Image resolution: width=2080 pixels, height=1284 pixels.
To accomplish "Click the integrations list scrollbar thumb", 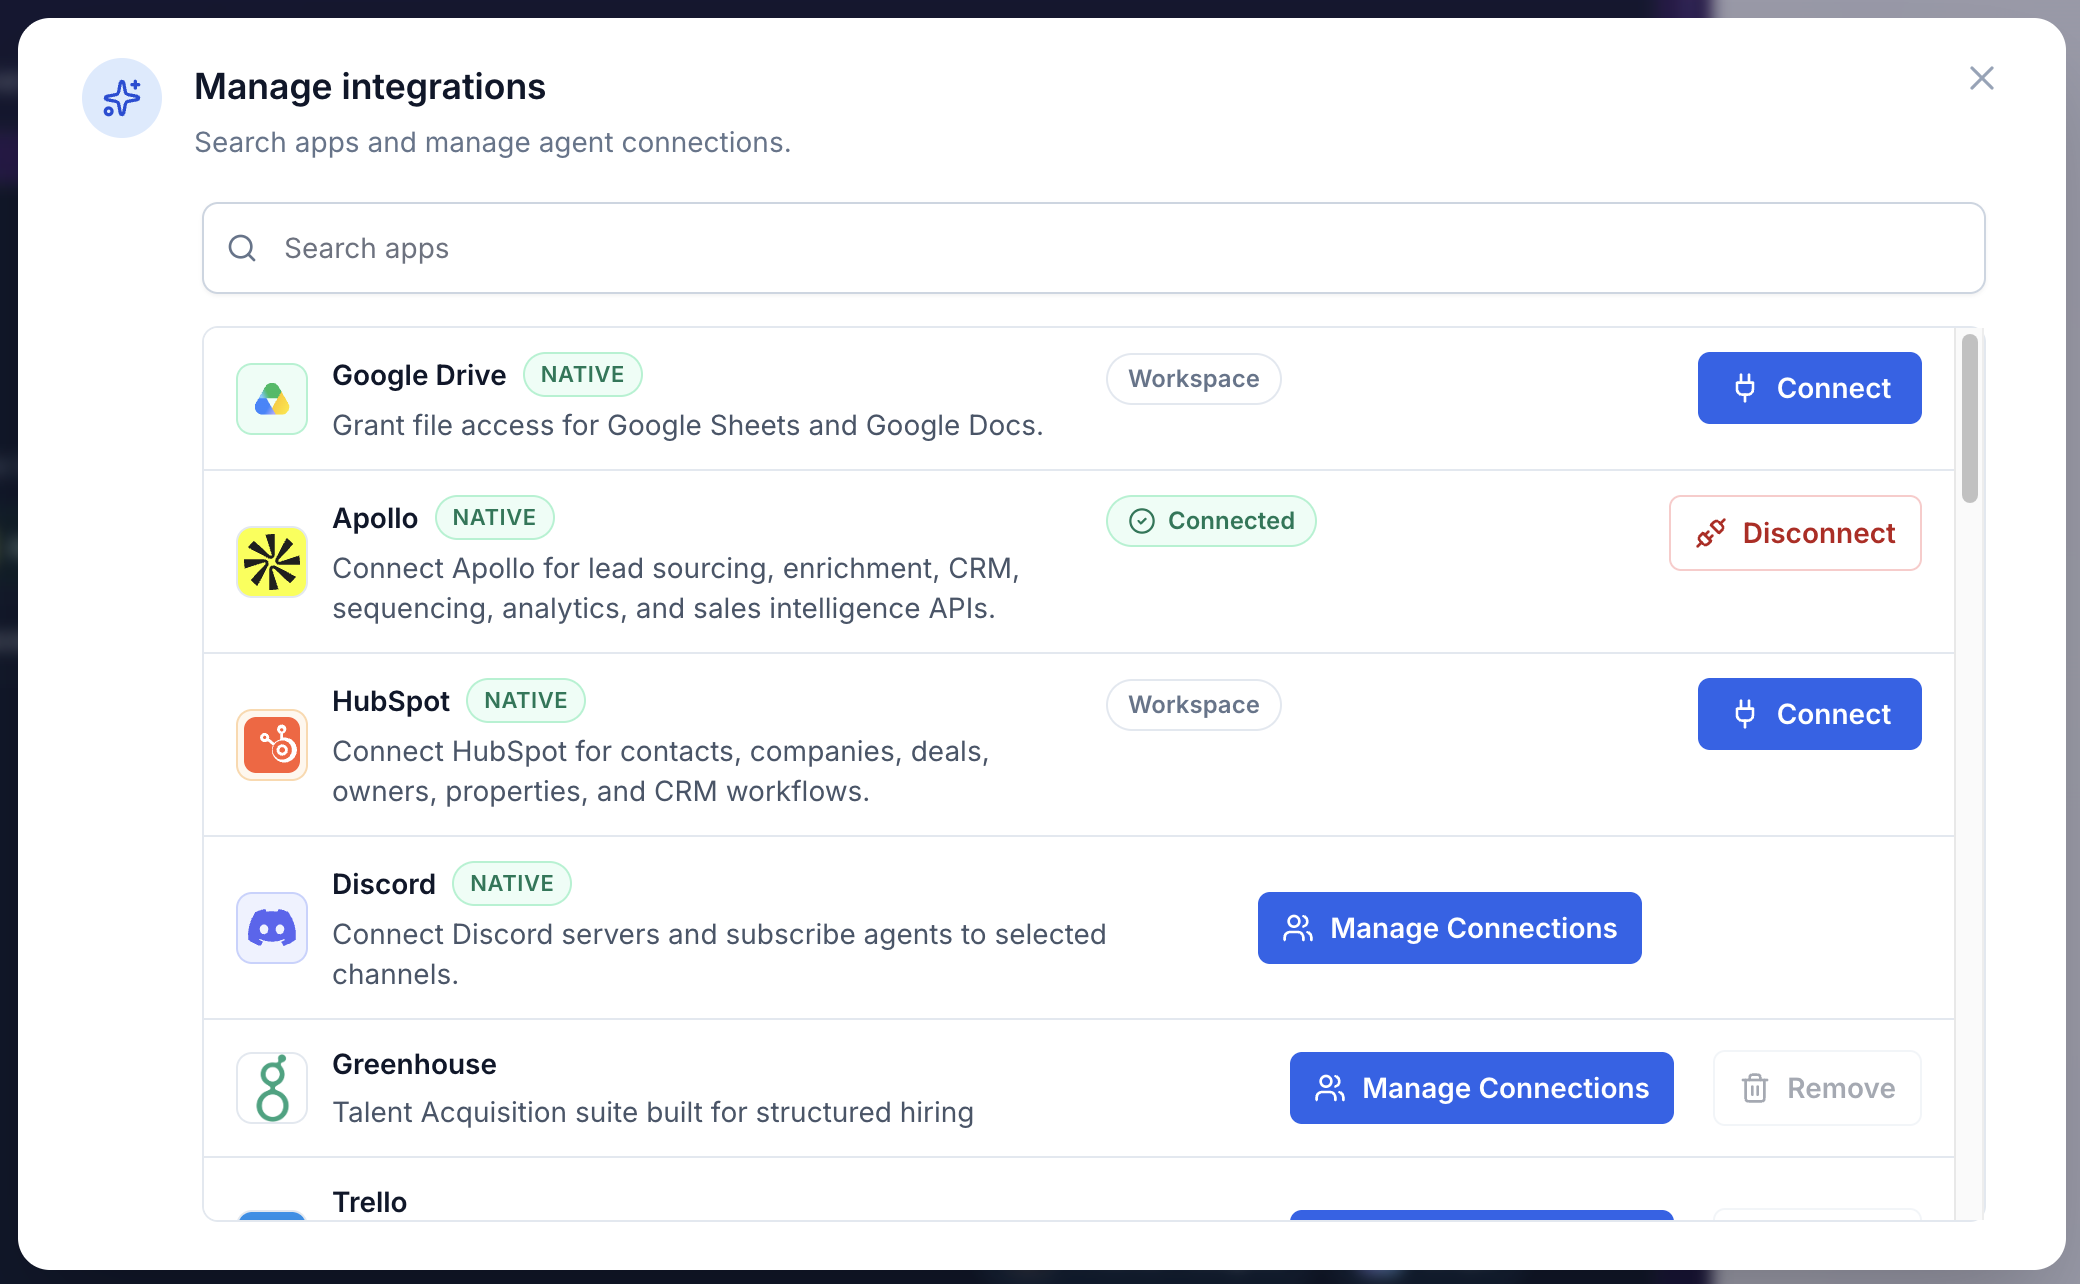I will pyautogui.click(x=1969, y=418).
